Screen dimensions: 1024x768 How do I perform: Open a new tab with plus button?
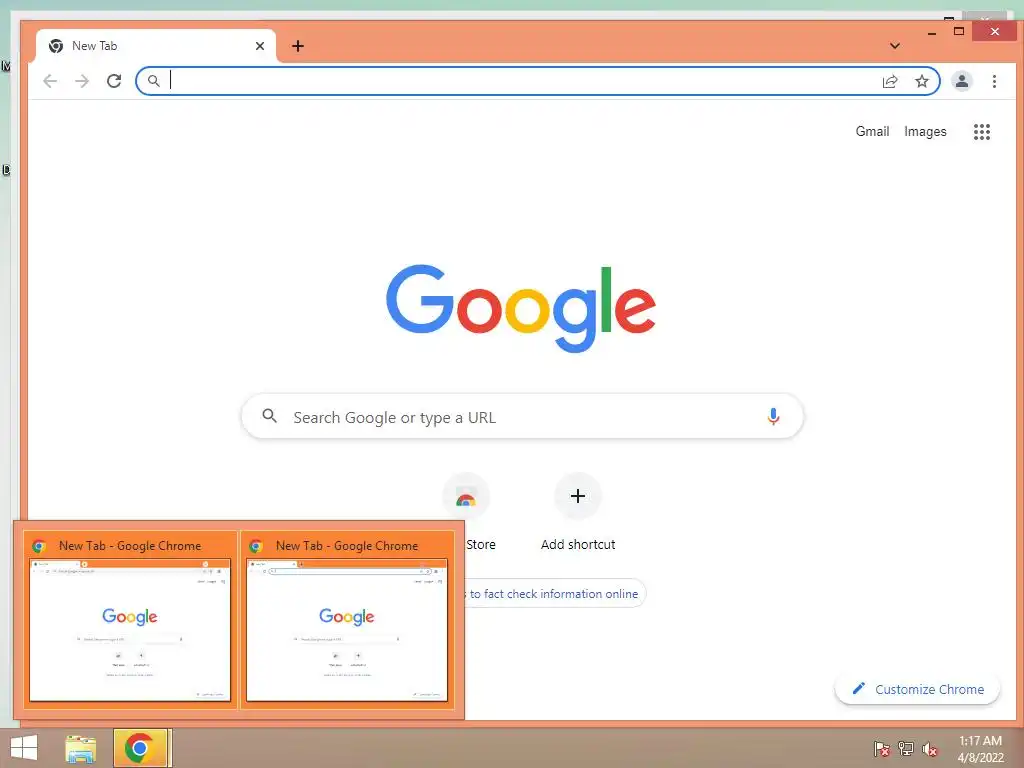tap(298, 46)
